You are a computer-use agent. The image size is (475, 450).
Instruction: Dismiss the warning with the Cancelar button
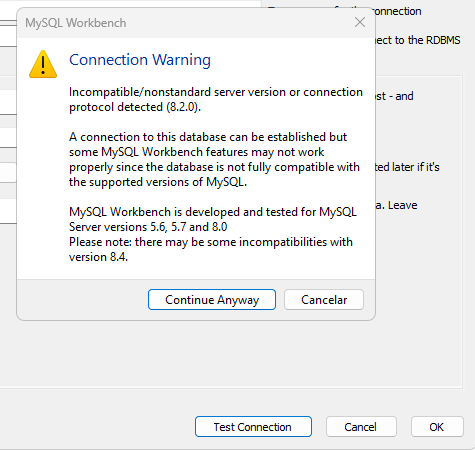[324, 299]
